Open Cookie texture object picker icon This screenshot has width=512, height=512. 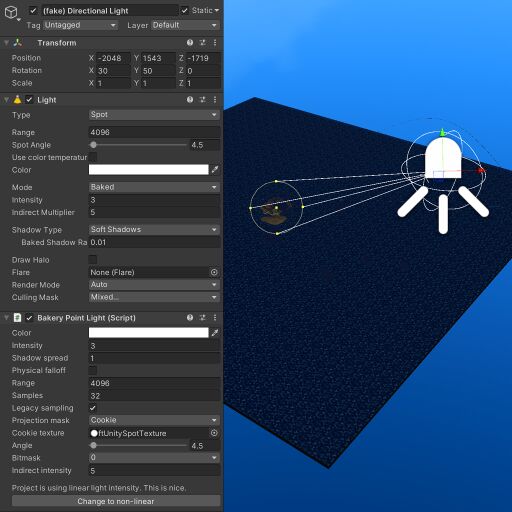click(x=214, y=433)
